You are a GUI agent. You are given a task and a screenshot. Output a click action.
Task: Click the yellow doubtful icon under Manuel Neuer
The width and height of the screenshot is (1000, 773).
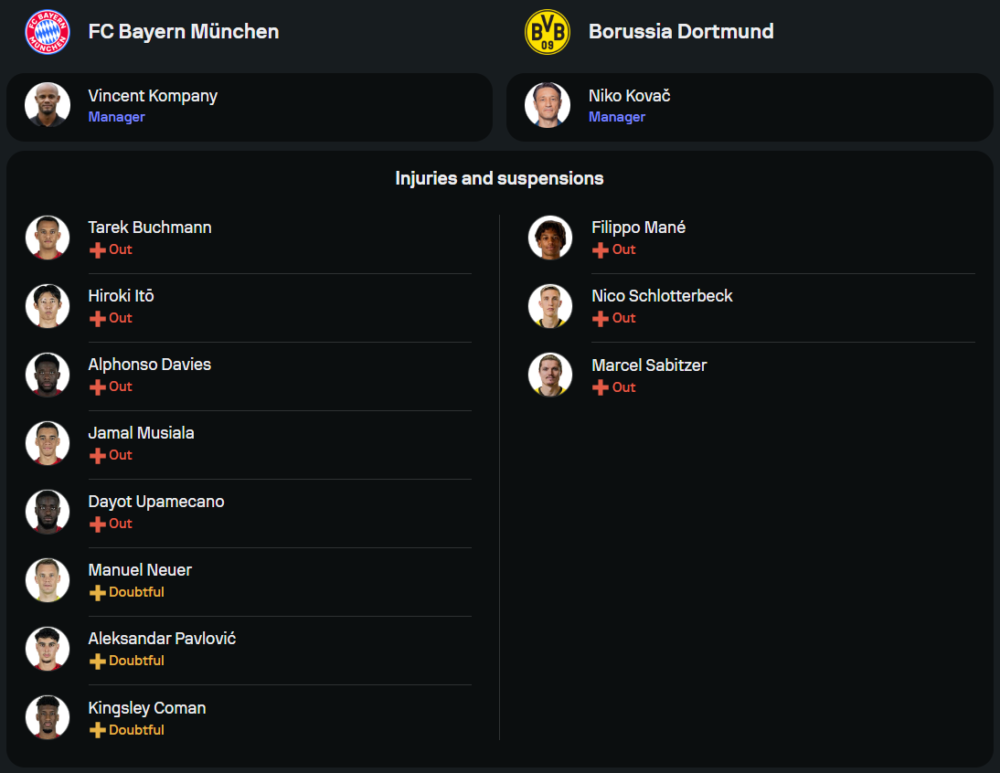(97, 593)
